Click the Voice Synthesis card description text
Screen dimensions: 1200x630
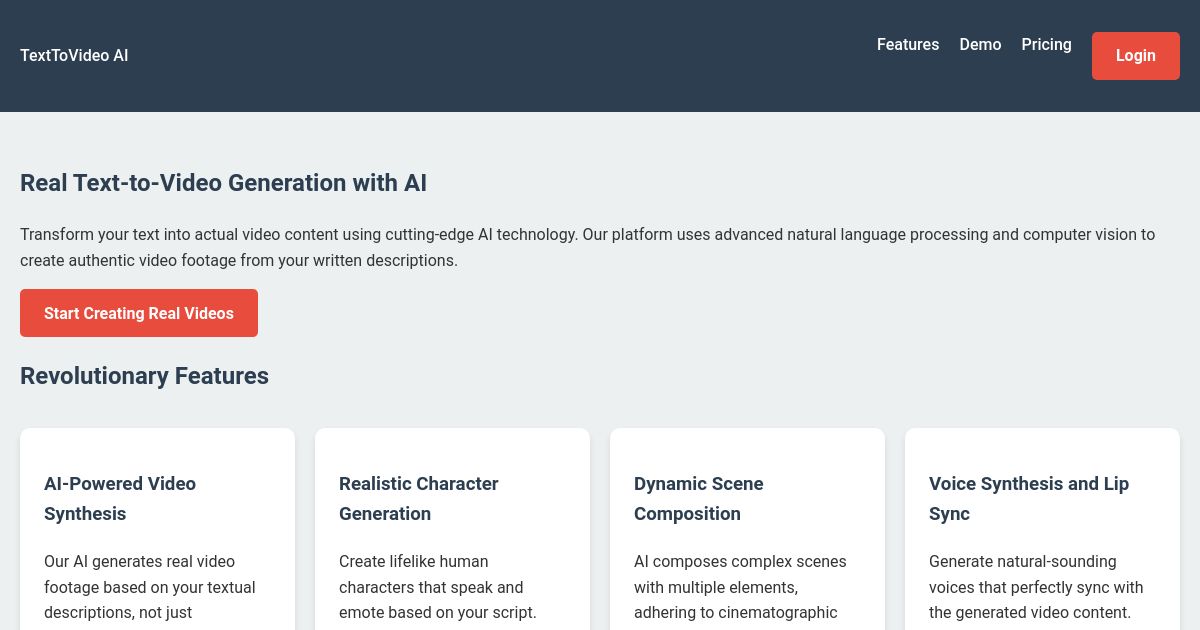click(x=1036, y=587)
